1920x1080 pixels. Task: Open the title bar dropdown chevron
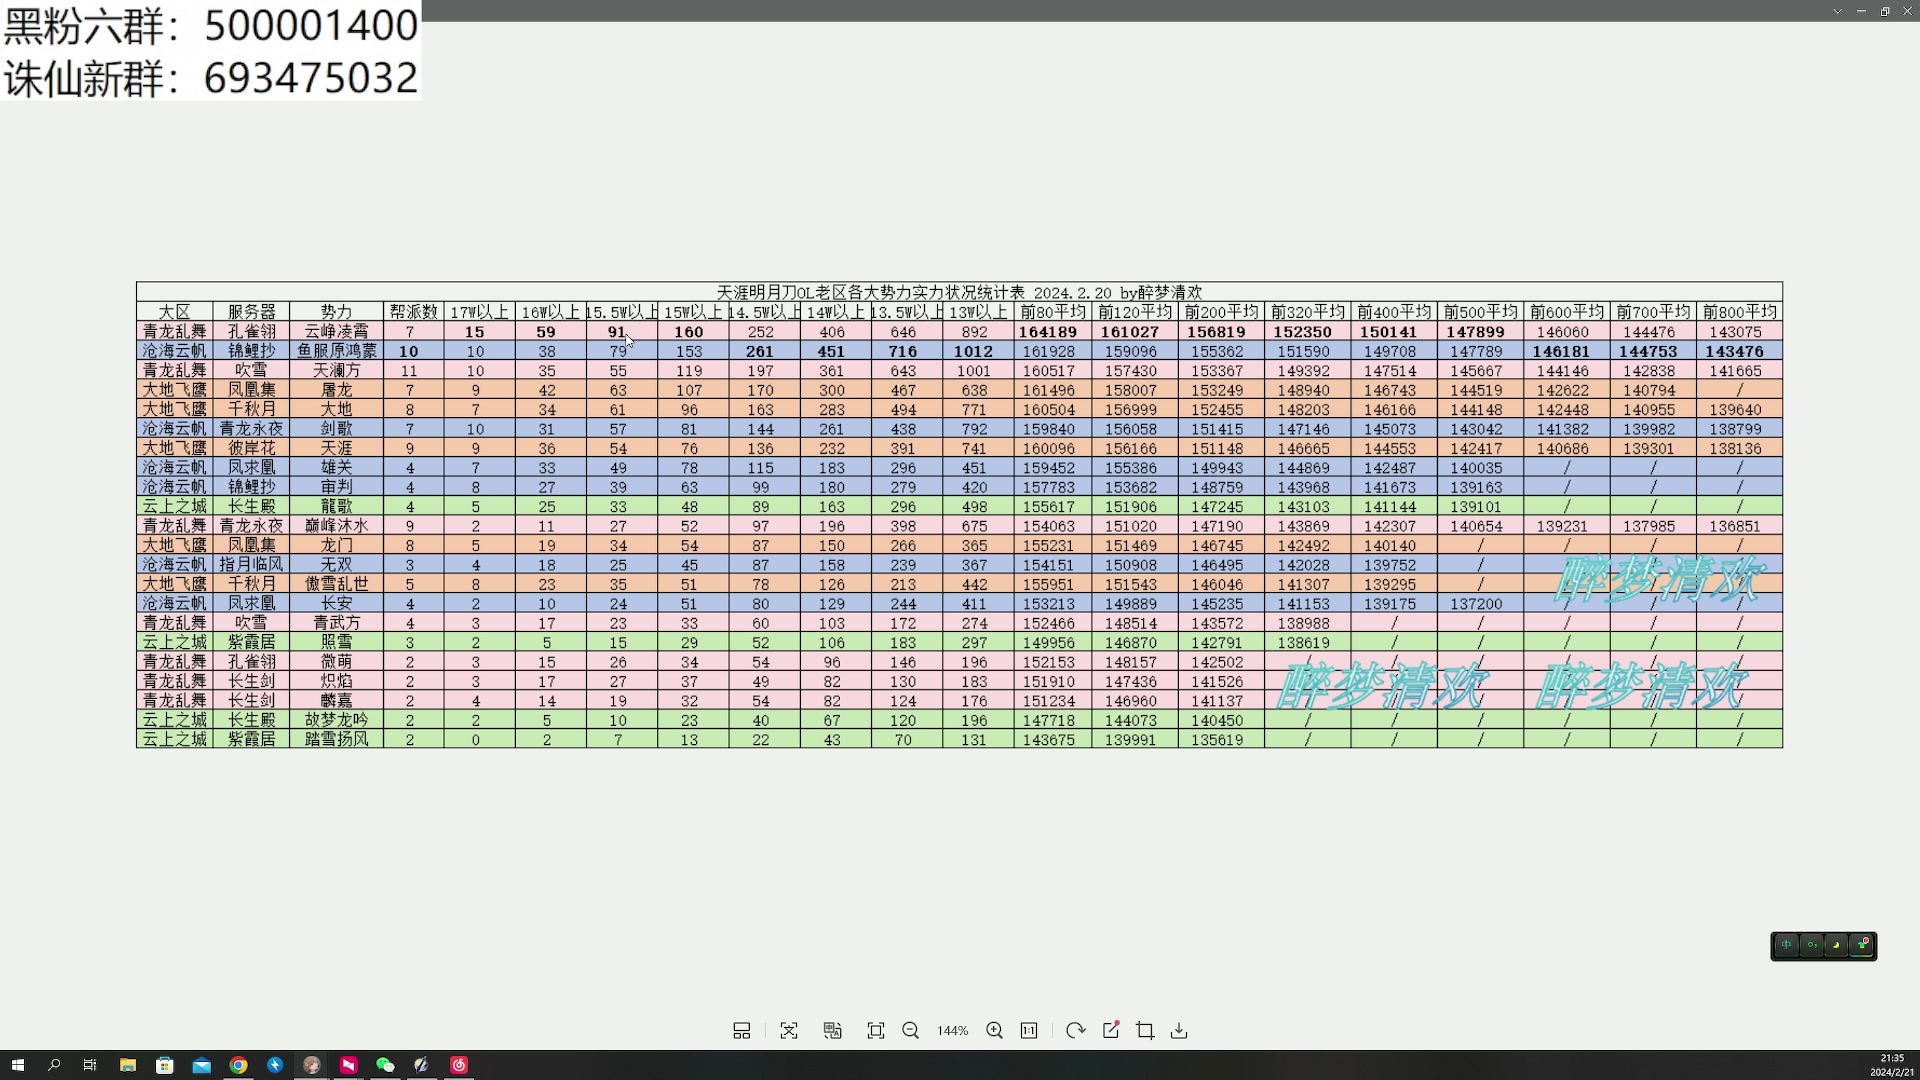click(x=1837, y=11)
